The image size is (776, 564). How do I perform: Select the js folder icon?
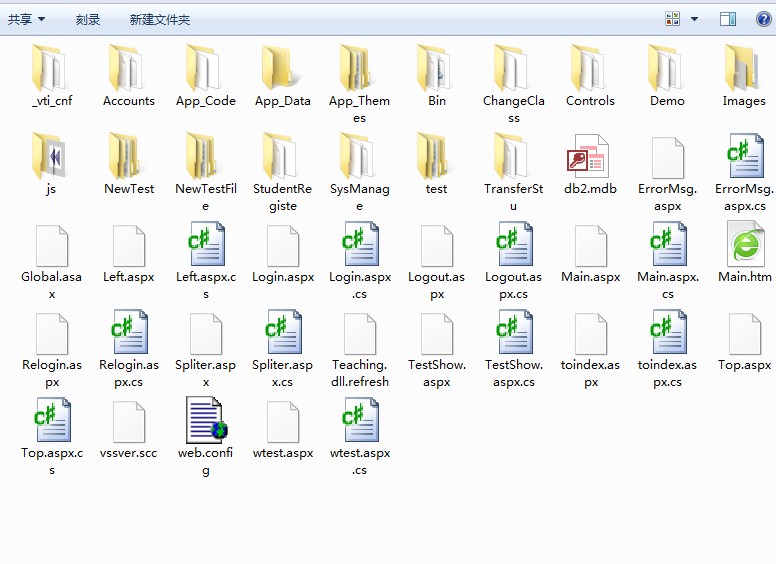coord(49,156)
